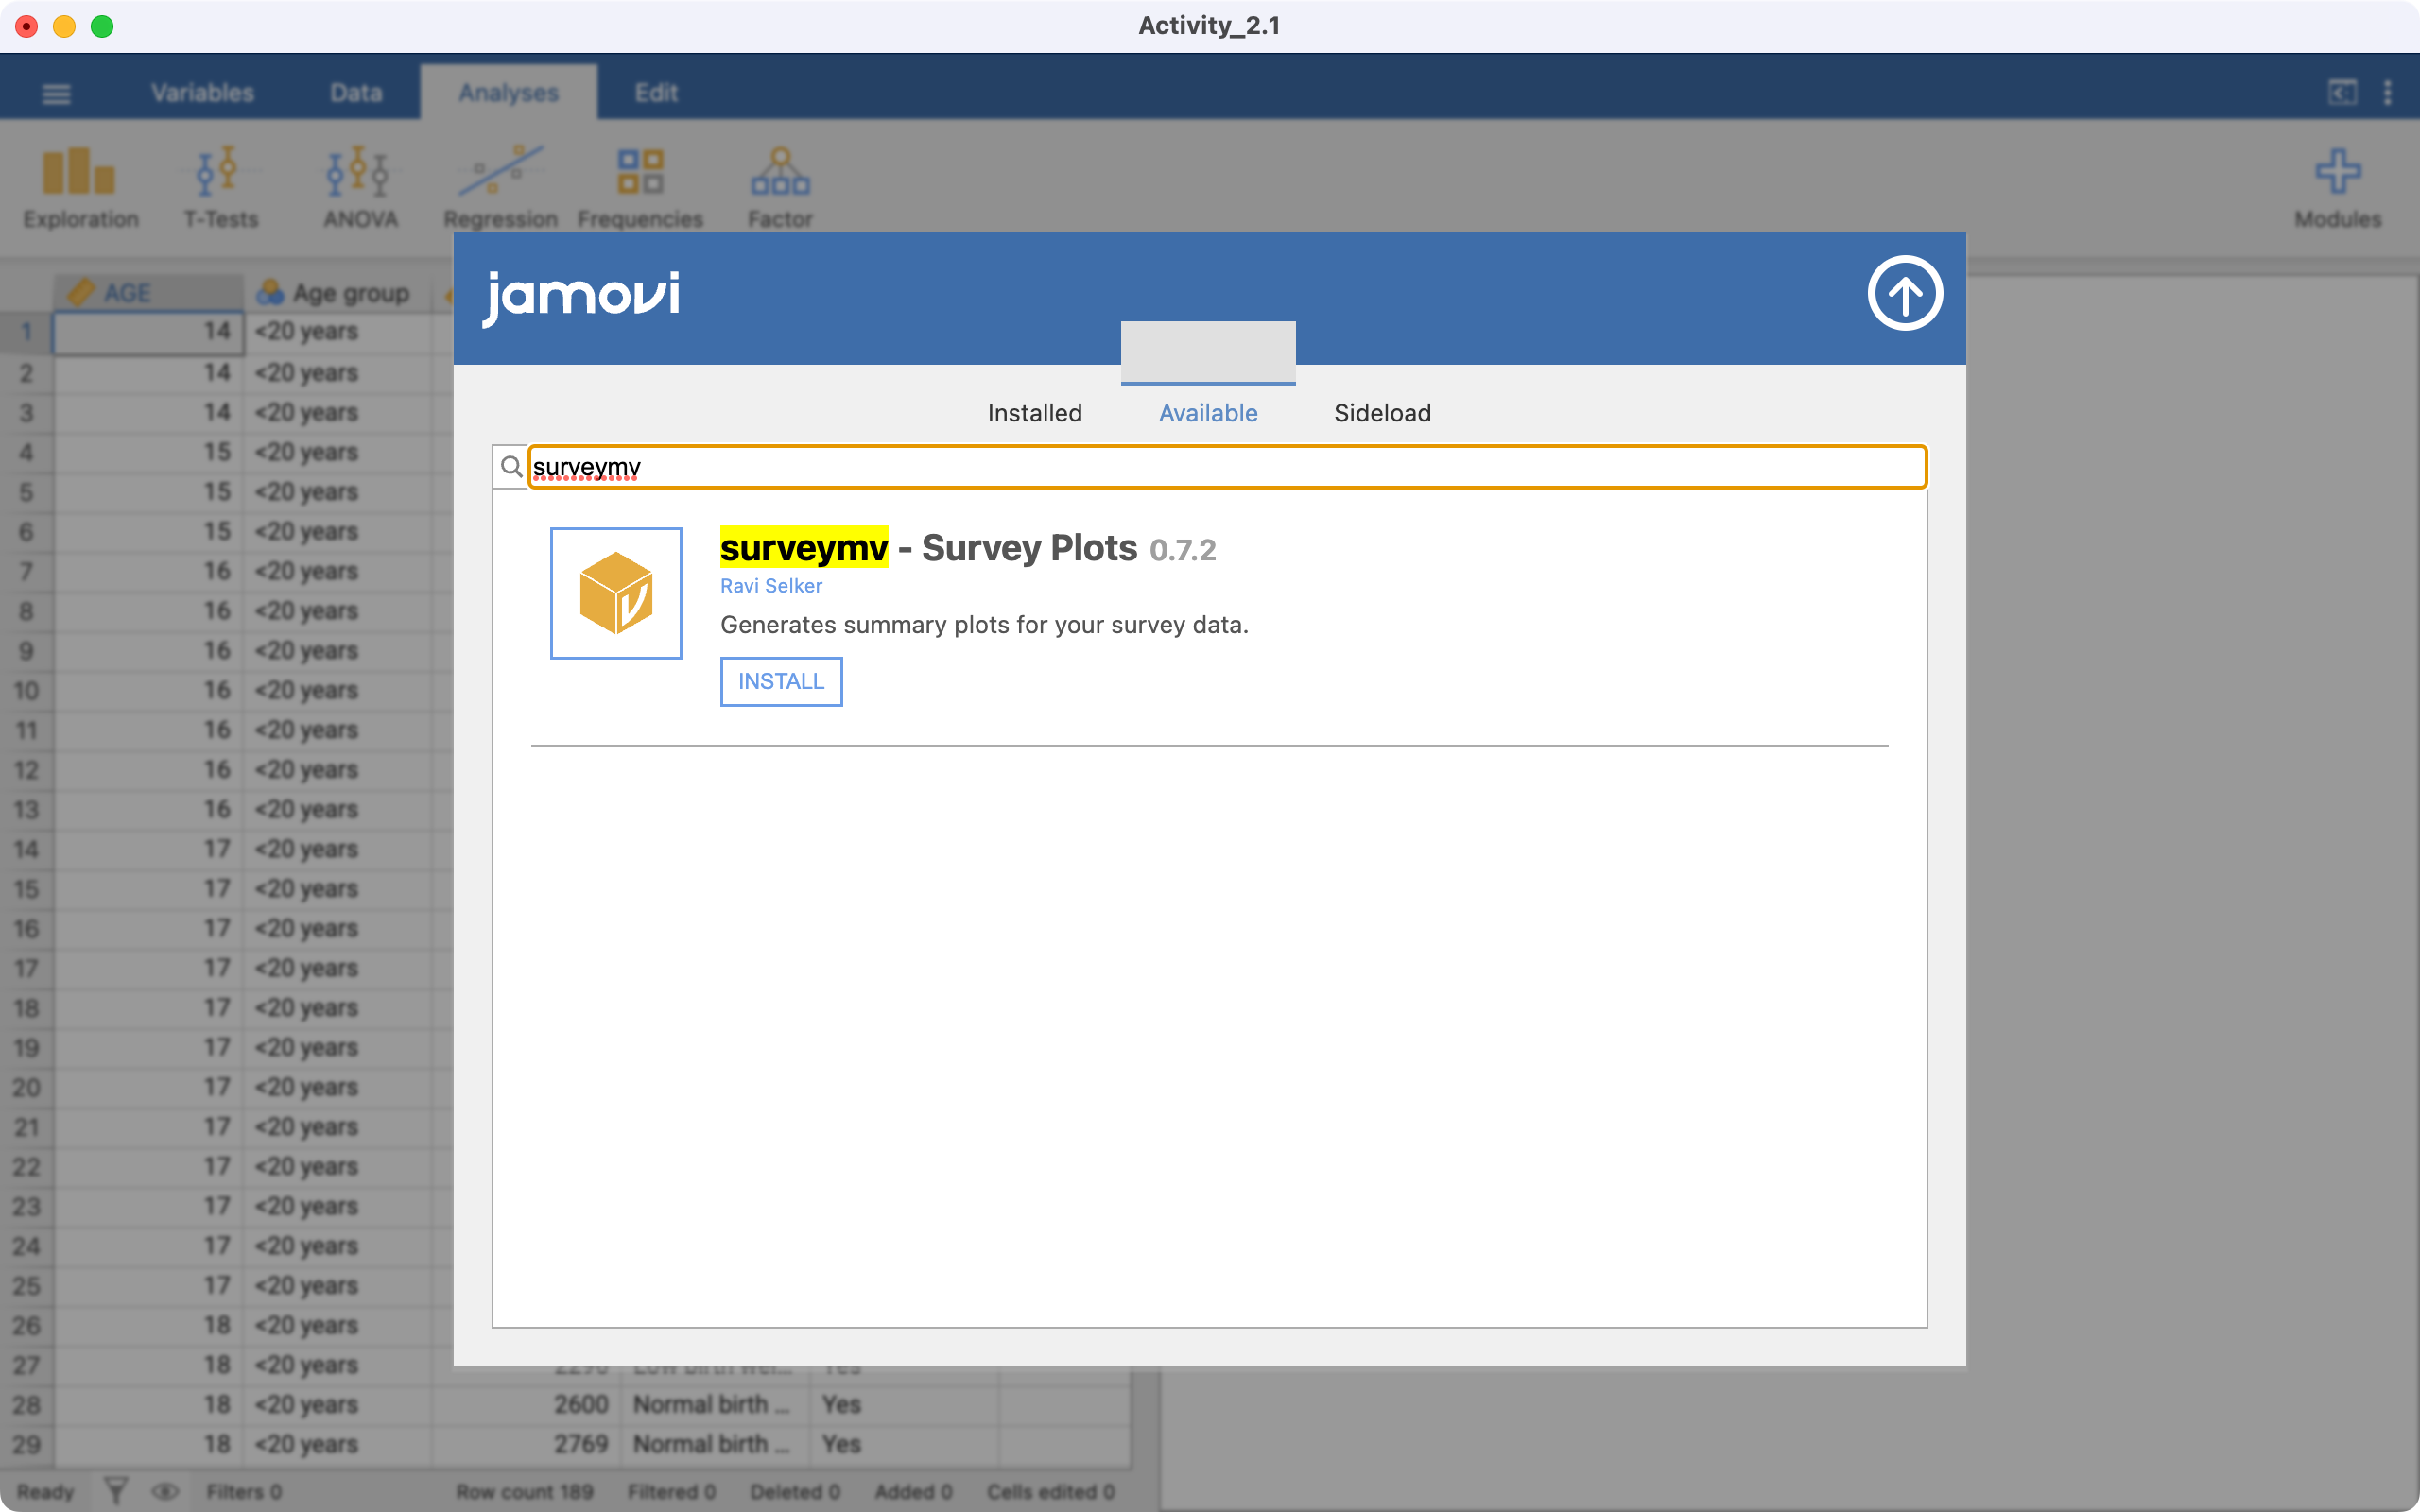
Task: Open the Variables ribbon tab
Action: (x=202, y=93)
